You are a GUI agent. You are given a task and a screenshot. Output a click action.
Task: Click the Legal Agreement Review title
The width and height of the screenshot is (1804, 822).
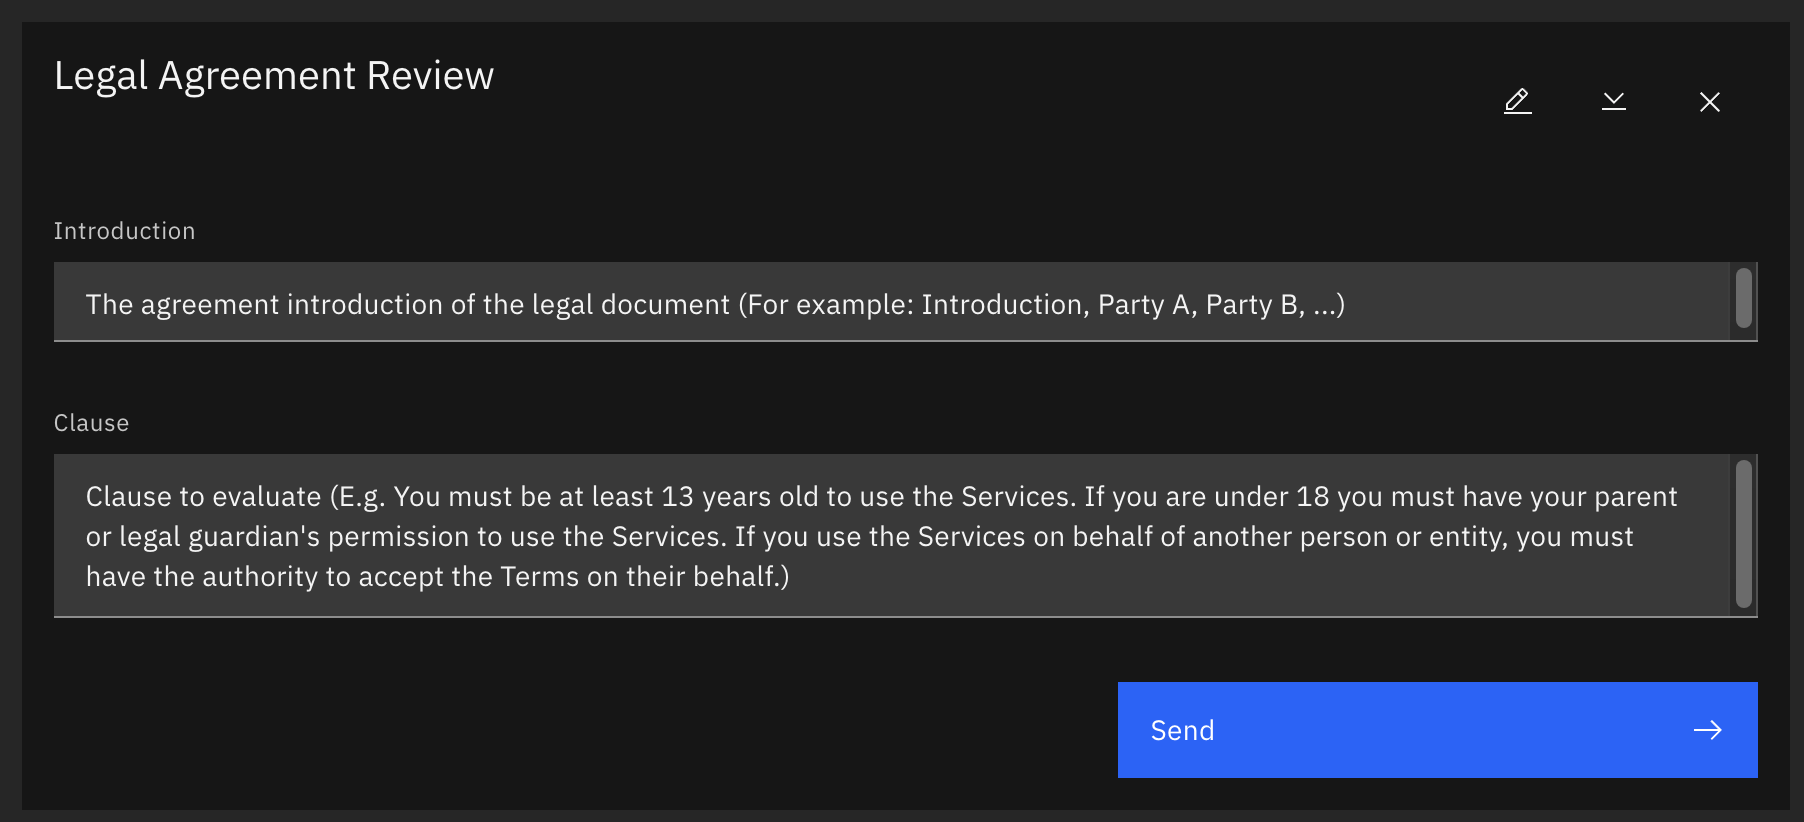[273, 76]
